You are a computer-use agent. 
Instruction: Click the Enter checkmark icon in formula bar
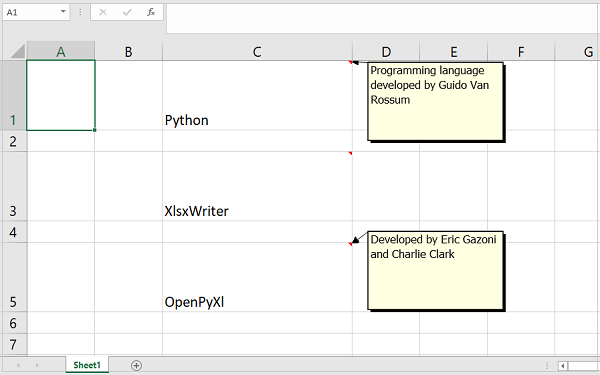(127, 12)
